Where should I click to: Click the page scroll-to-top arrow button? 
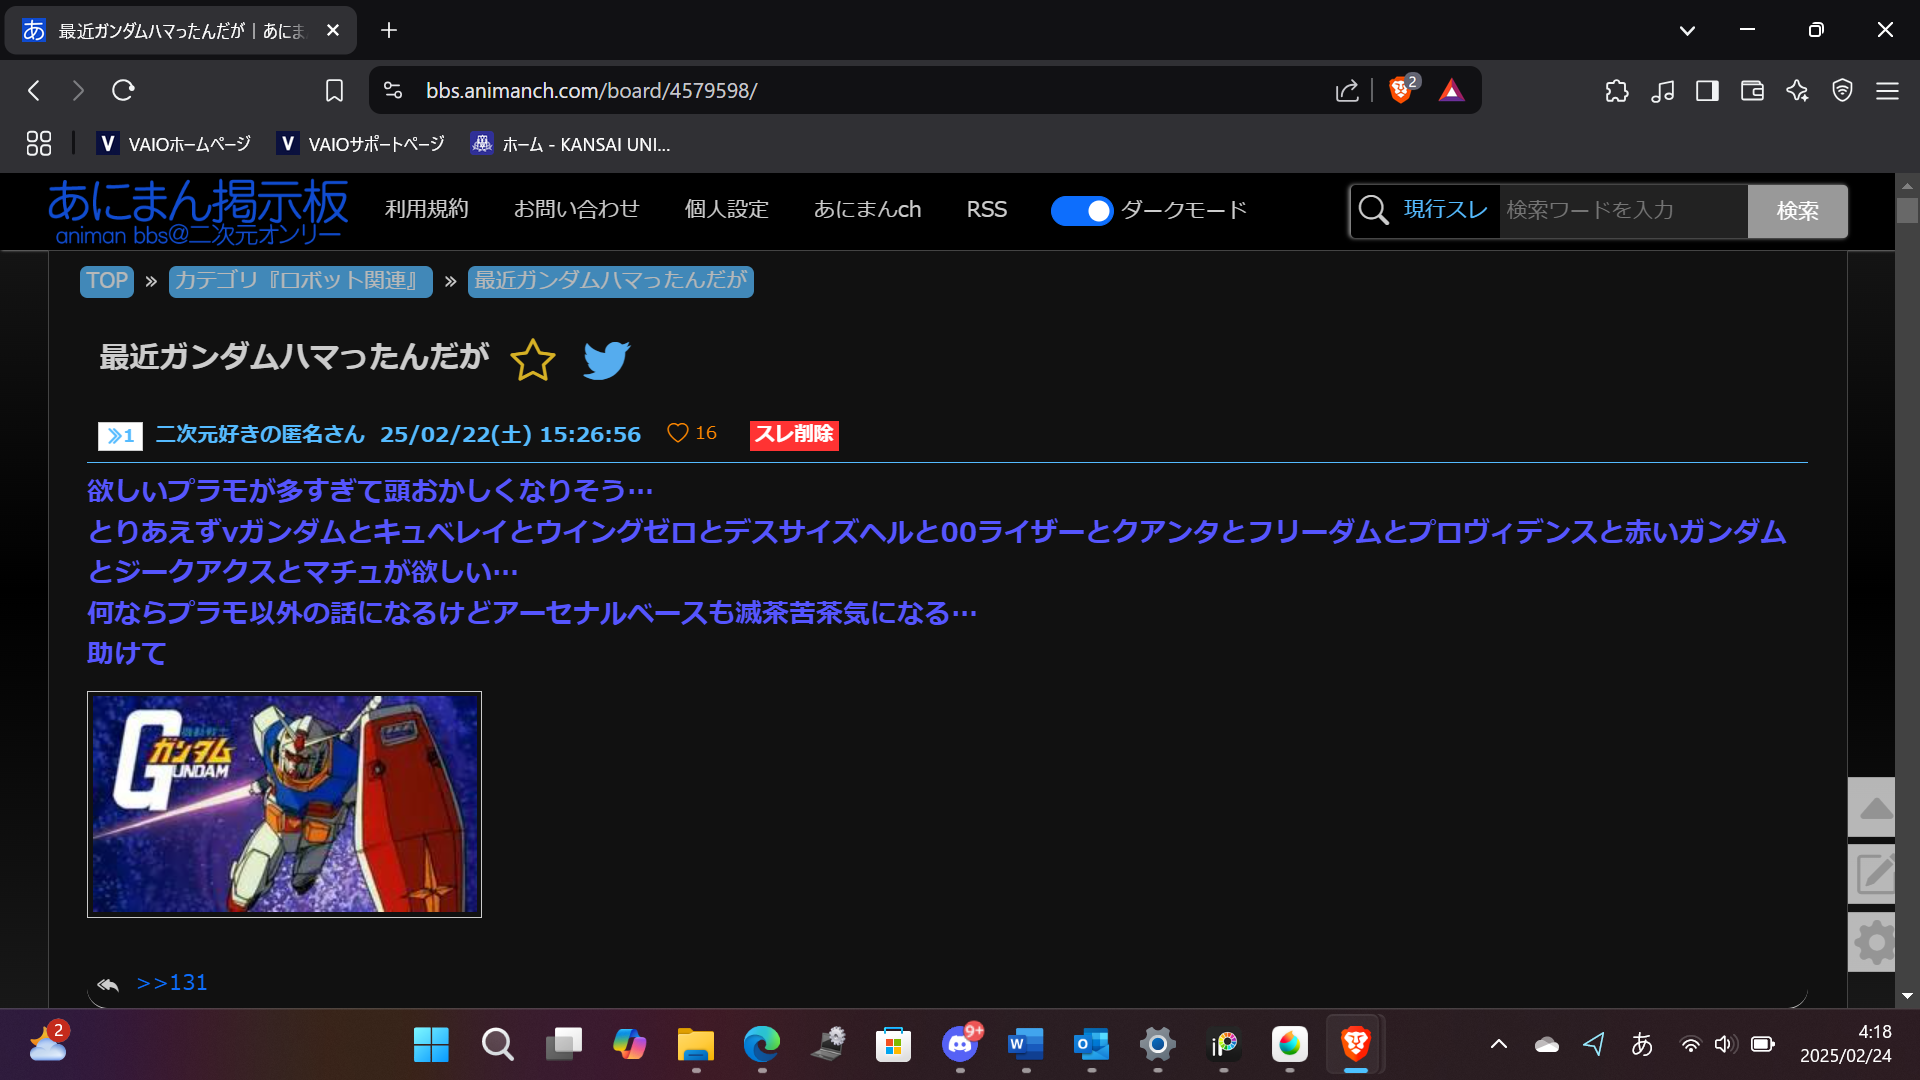(1873, 808)
